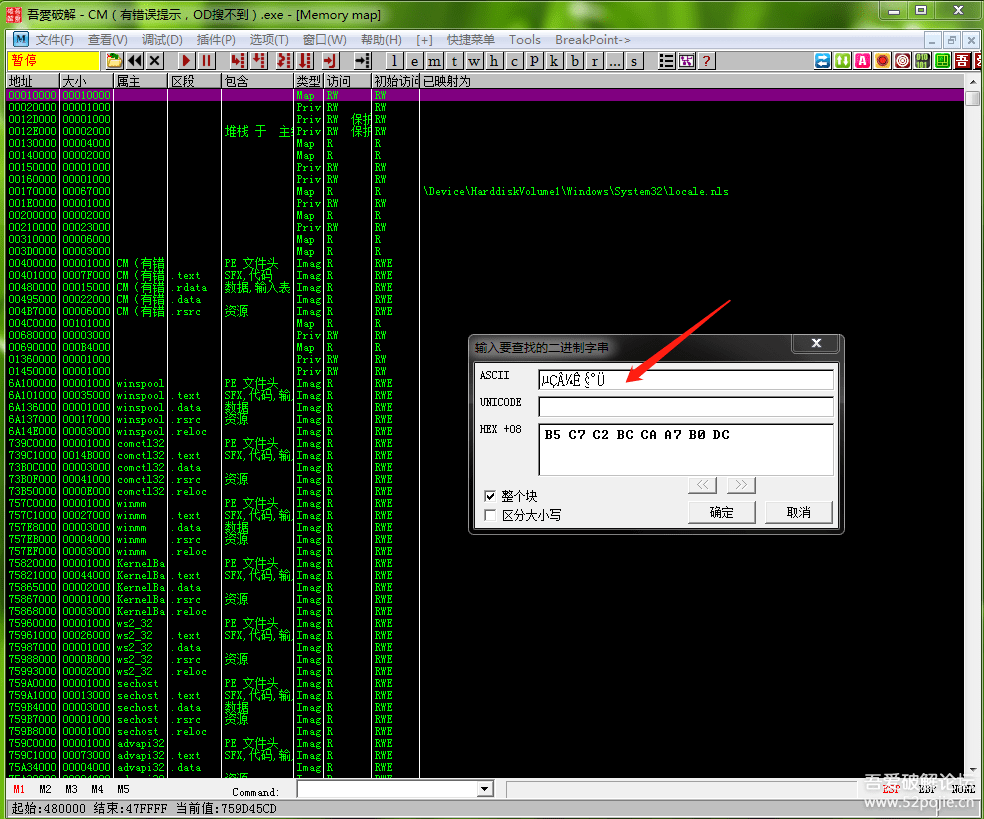Open the Tools menu

tap(525, 40)
